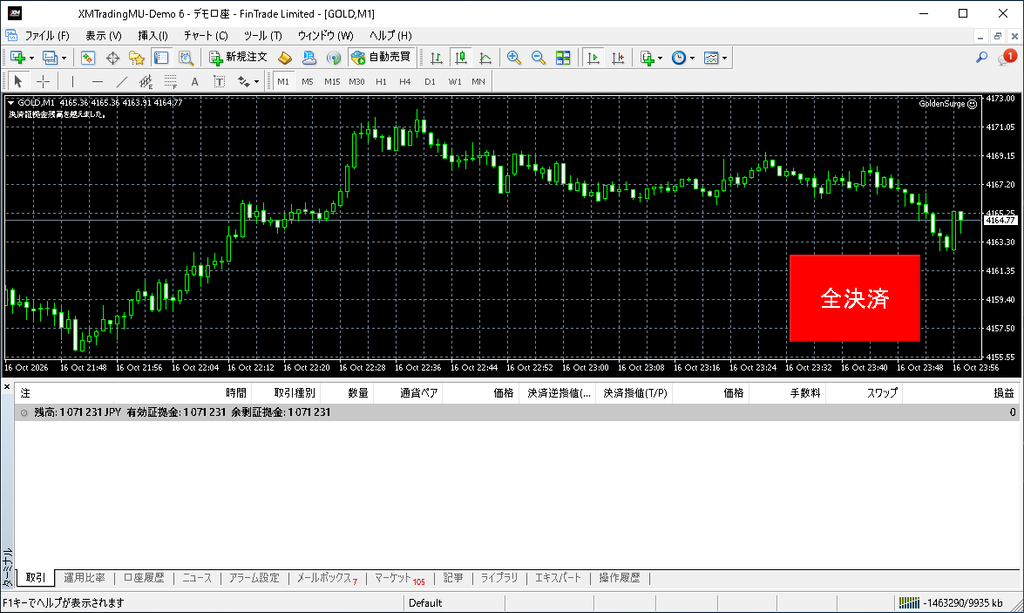The width and height of the screenshot is (1024, 613).
Task: Select the equidistant channel tool
Action: click(x=146, y=82)
